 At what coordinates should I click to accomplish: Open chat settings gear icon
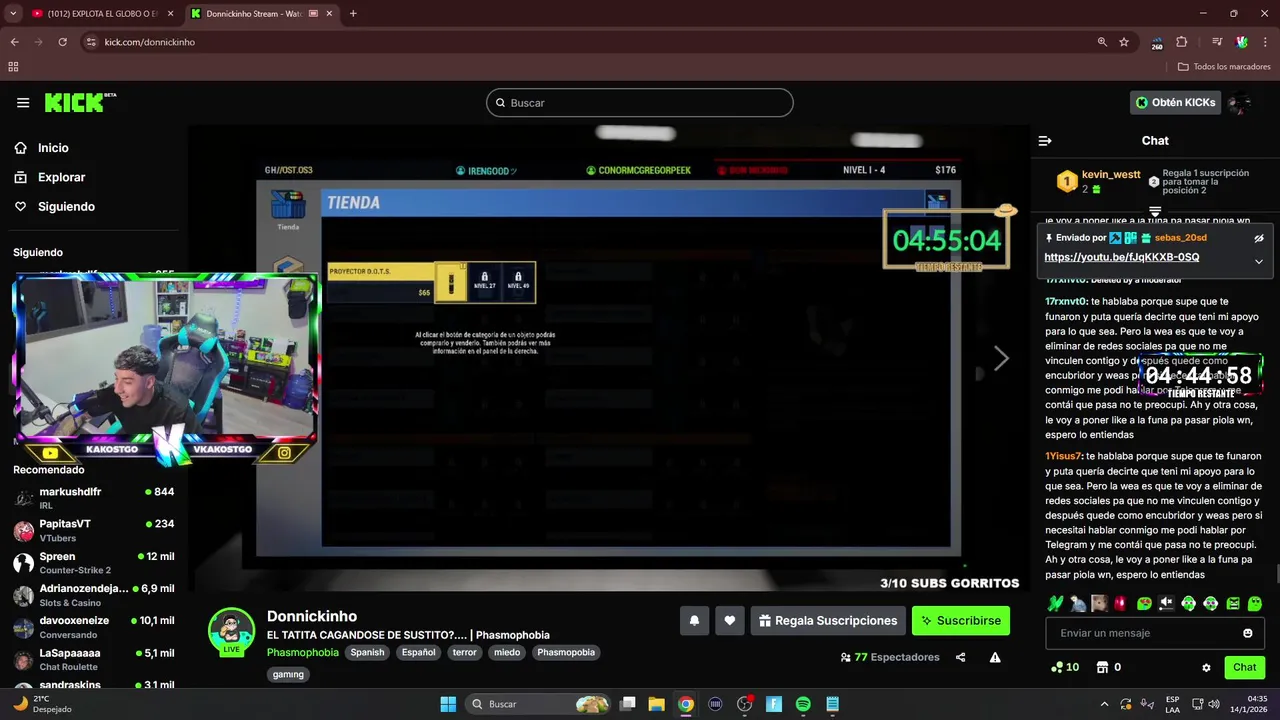click(x=1206, y=667)
